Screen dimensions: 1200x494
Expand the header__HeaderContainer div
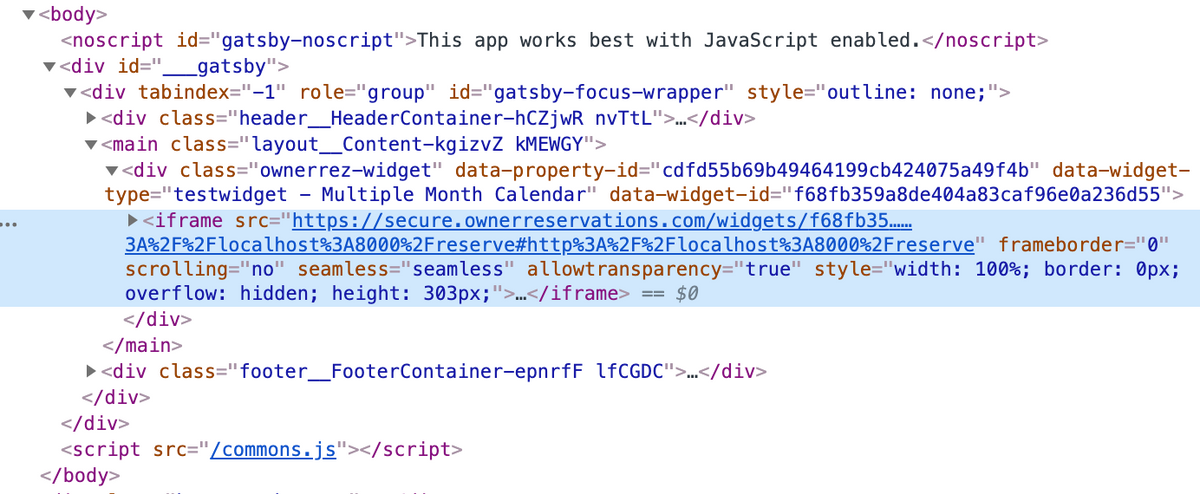[92, 119]
